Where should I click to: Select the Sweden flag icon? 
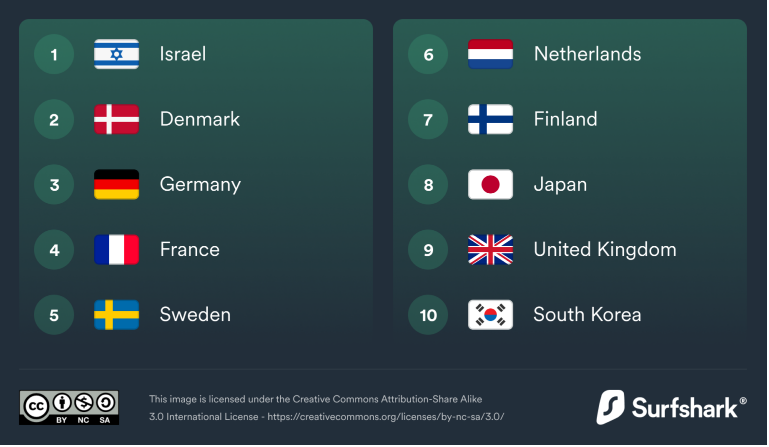(116, 315)
